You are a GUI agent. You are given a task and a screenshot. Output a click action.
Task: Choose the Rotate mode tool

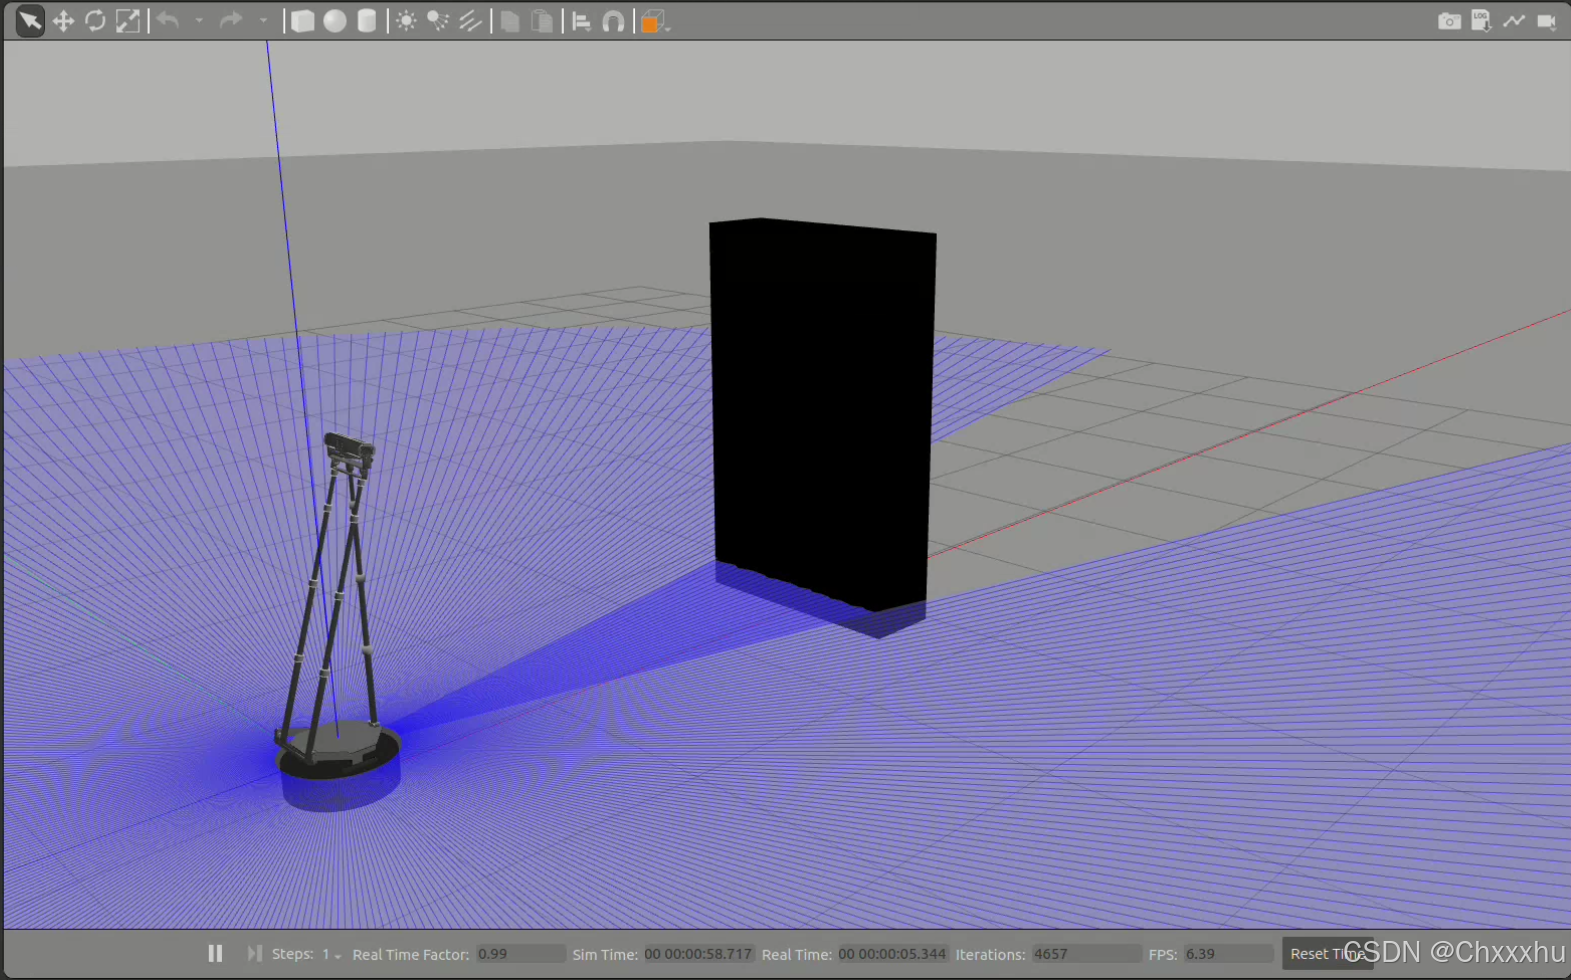point(95,21)
